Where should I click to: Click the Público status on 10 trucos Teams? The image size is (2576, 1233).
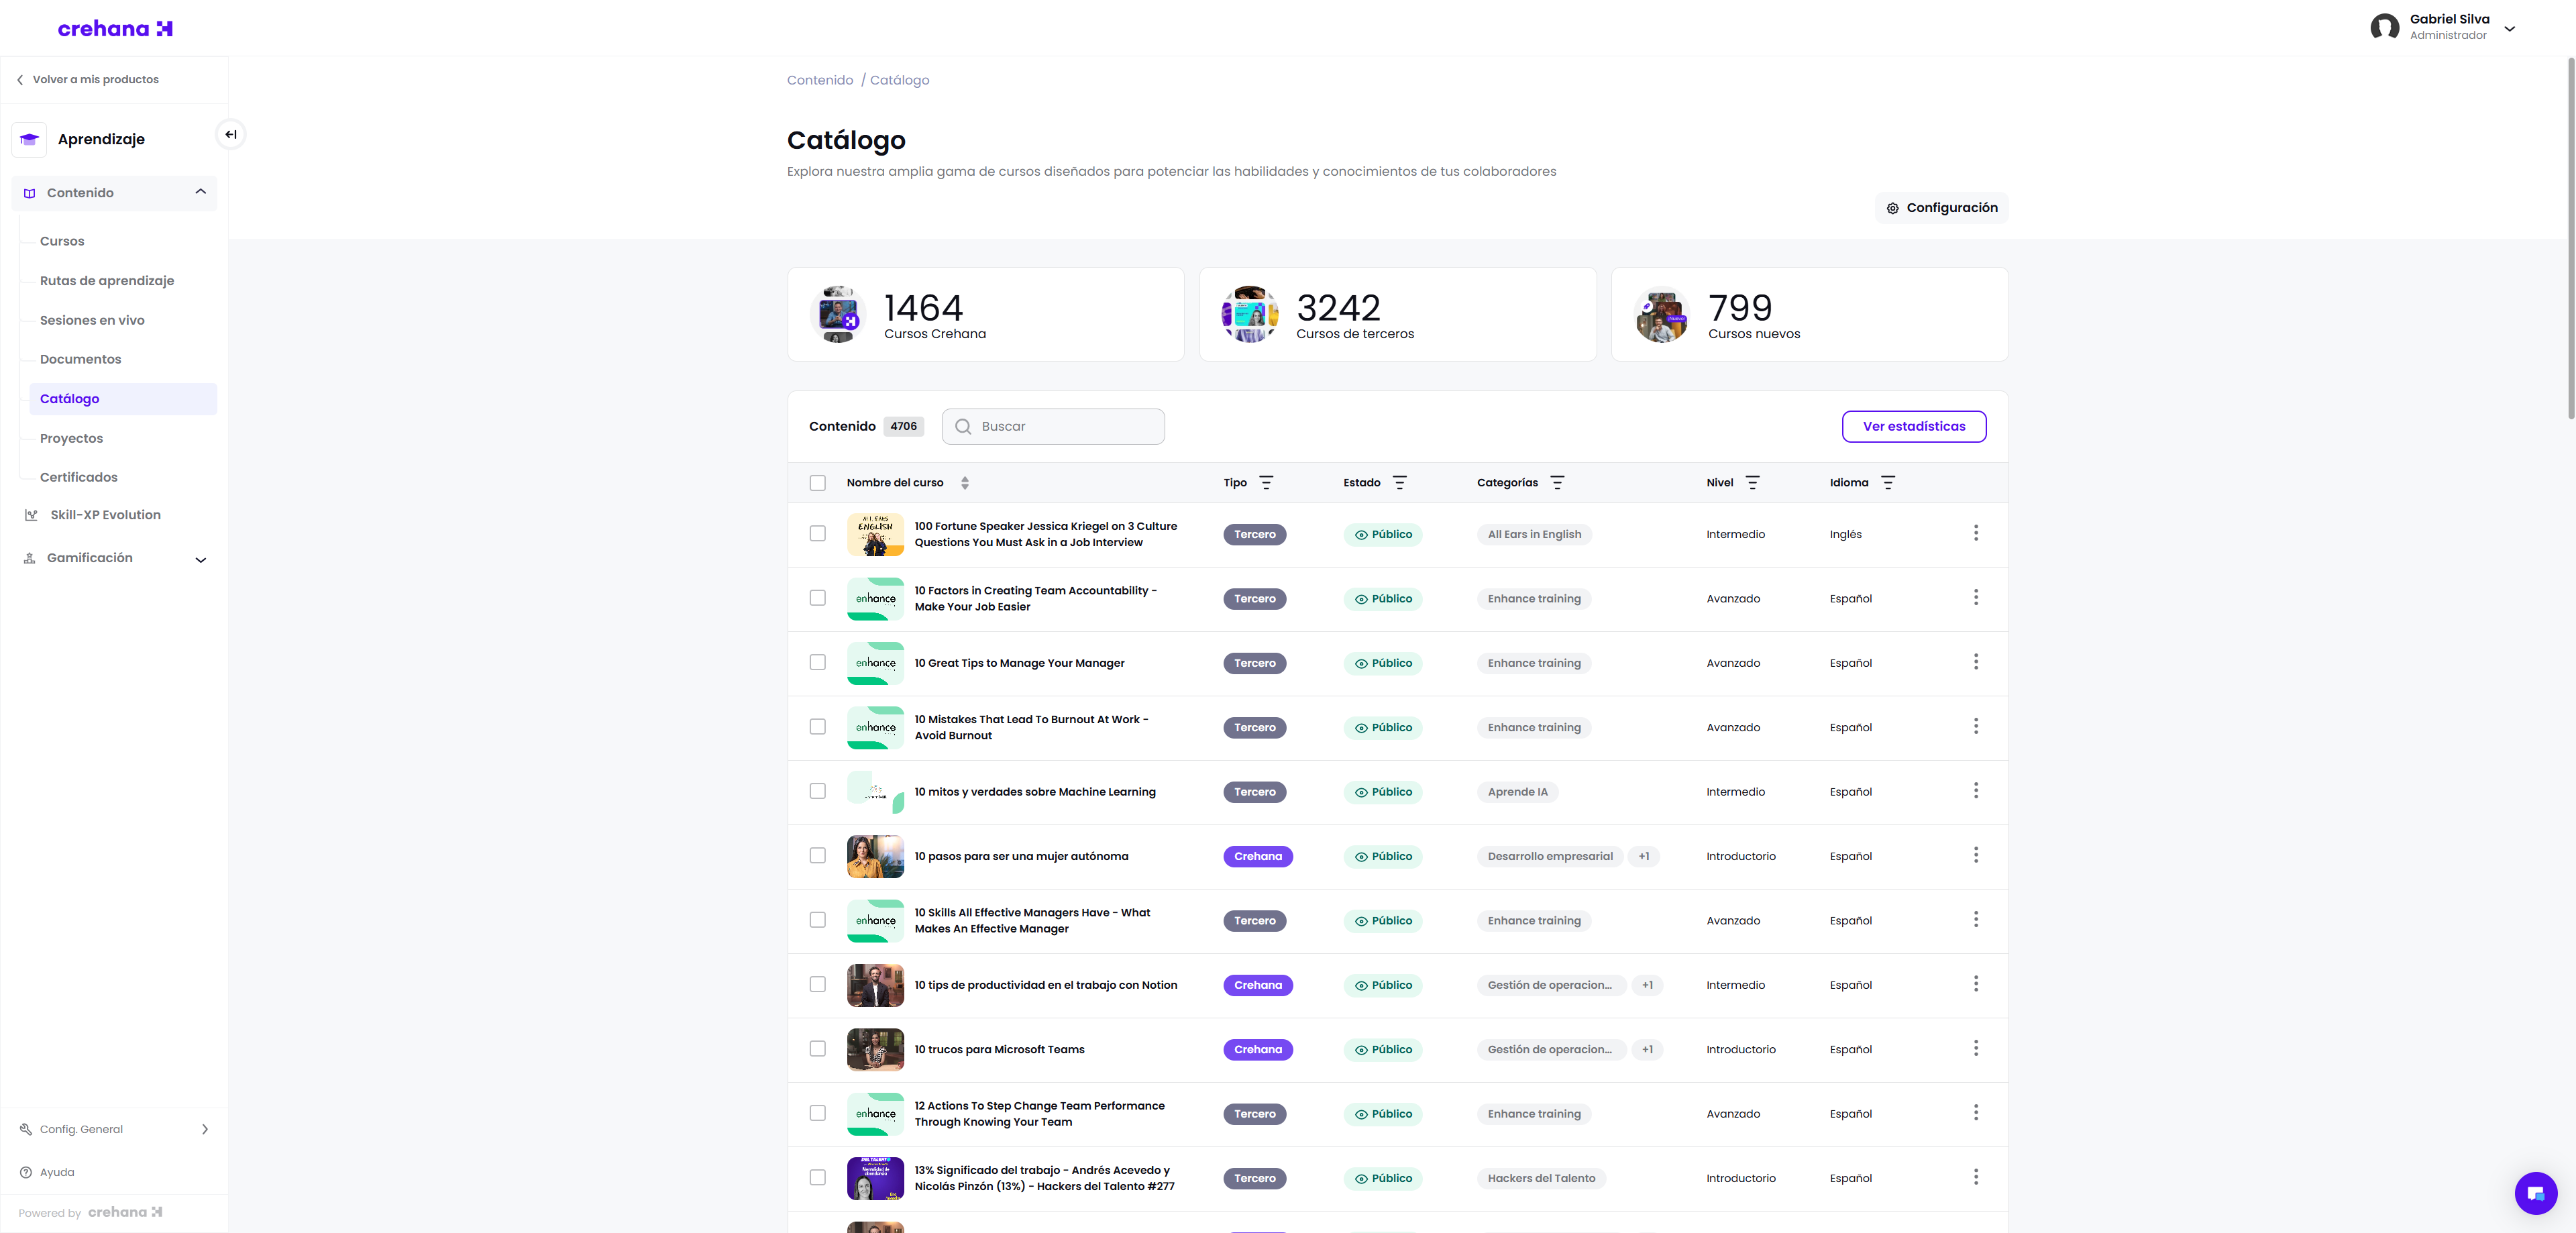1383,1050
